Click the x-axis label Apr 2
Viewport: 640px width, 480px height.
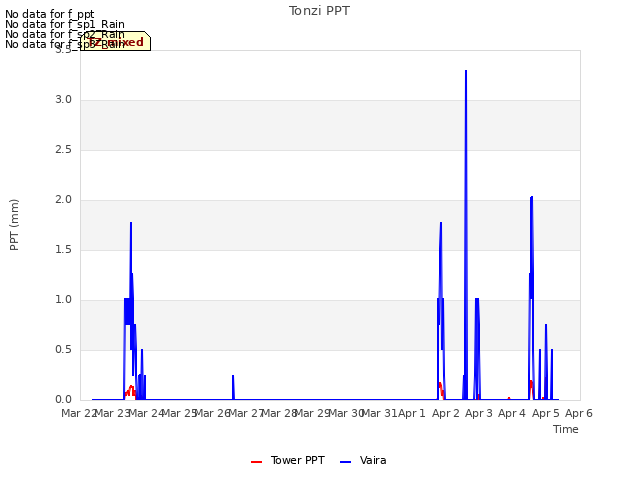point(446,413)
